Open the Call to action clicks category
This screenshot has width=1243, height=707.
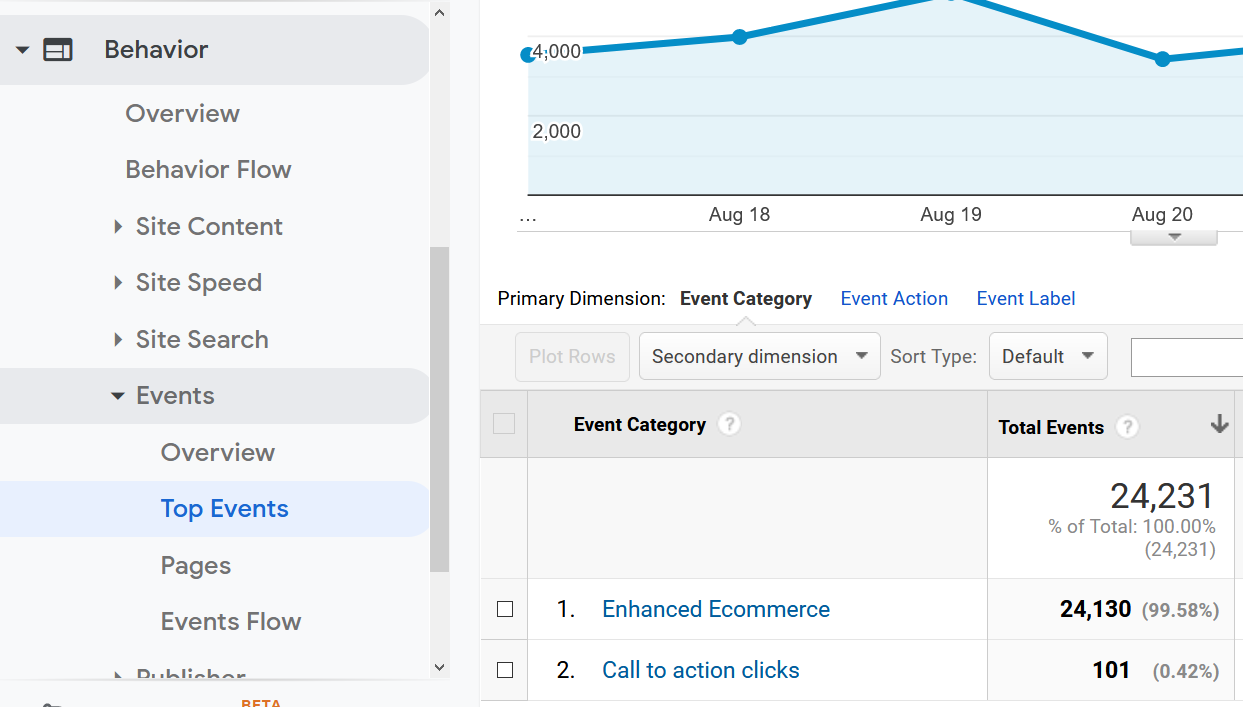tap(701, 670)
